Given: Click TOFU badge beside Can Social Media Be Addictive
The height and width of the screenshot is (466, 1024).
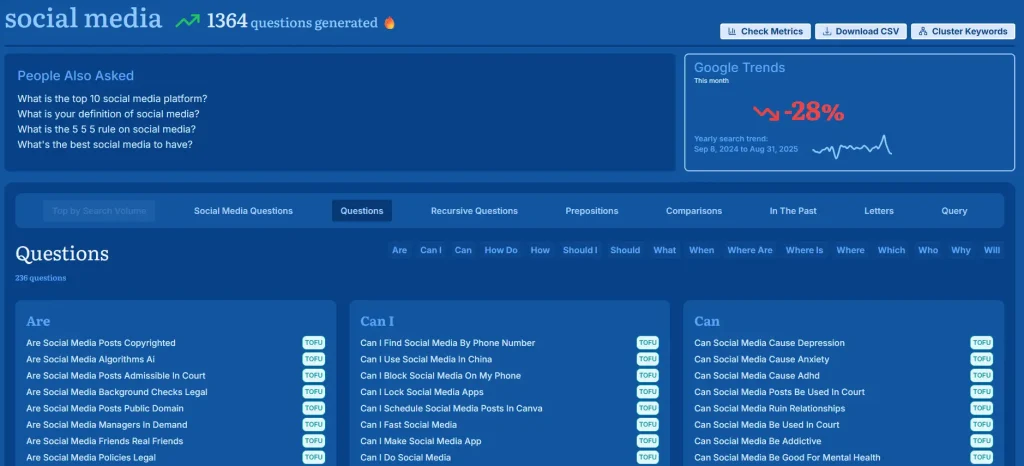Looking at the screenshot, I should [x=981, y=441].
